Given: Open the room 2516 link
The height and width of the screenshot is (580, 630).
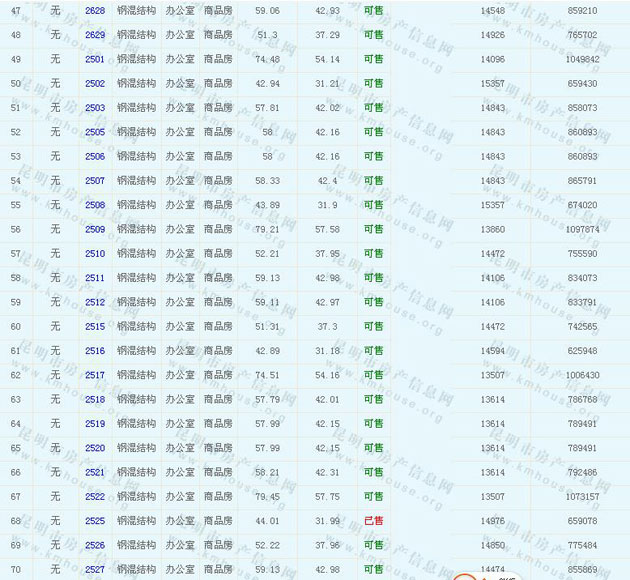Looking at the screenshot, I should coord(95,351).
